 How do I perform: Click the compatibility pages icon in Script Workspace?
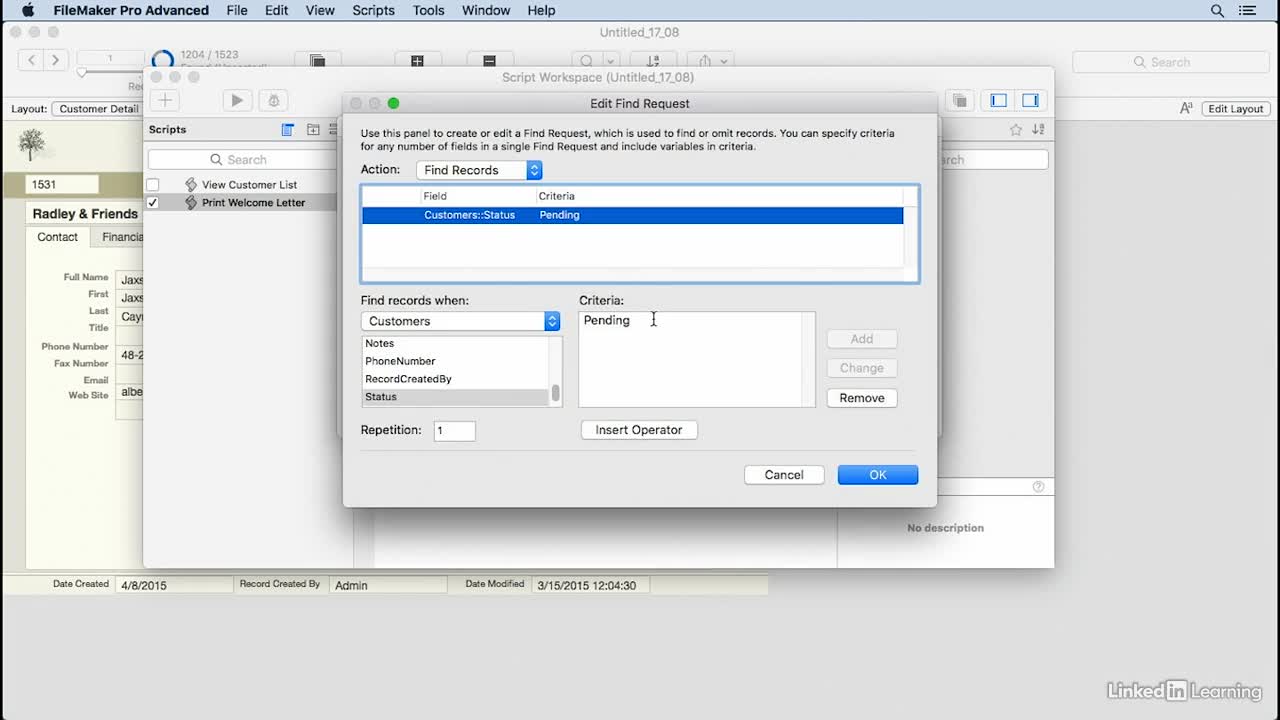tap(959, 100)
